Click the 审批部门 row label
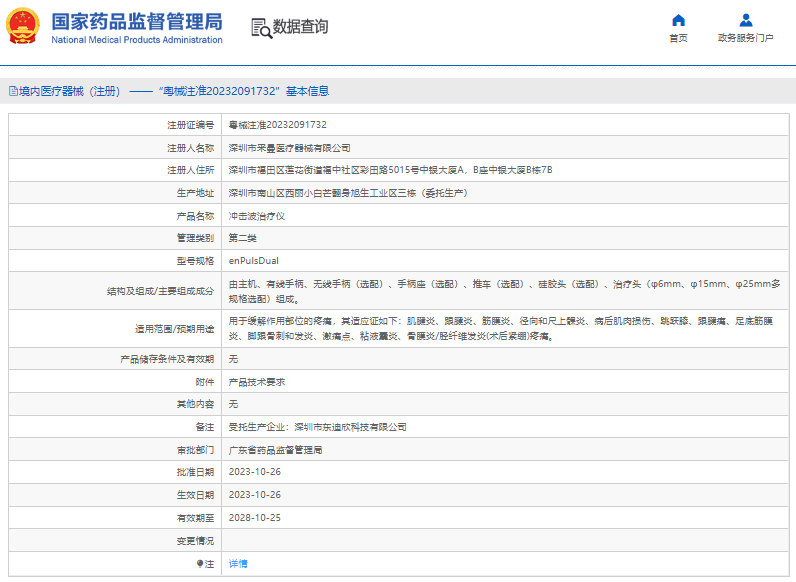This screenshot has height=582, width=796. (x=195, y=450)
